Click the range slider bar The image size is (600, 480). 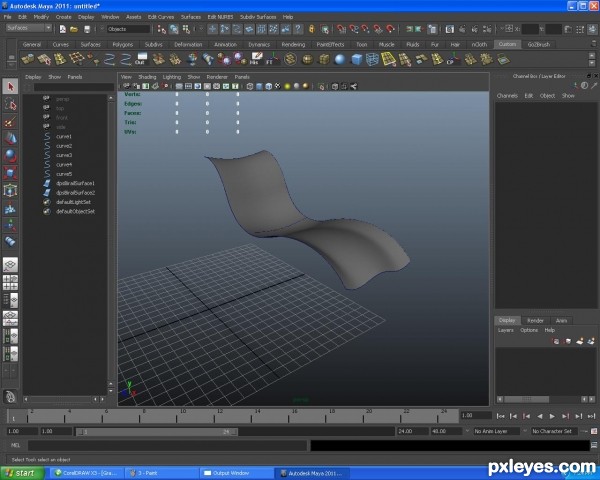[x=157, y=432]
